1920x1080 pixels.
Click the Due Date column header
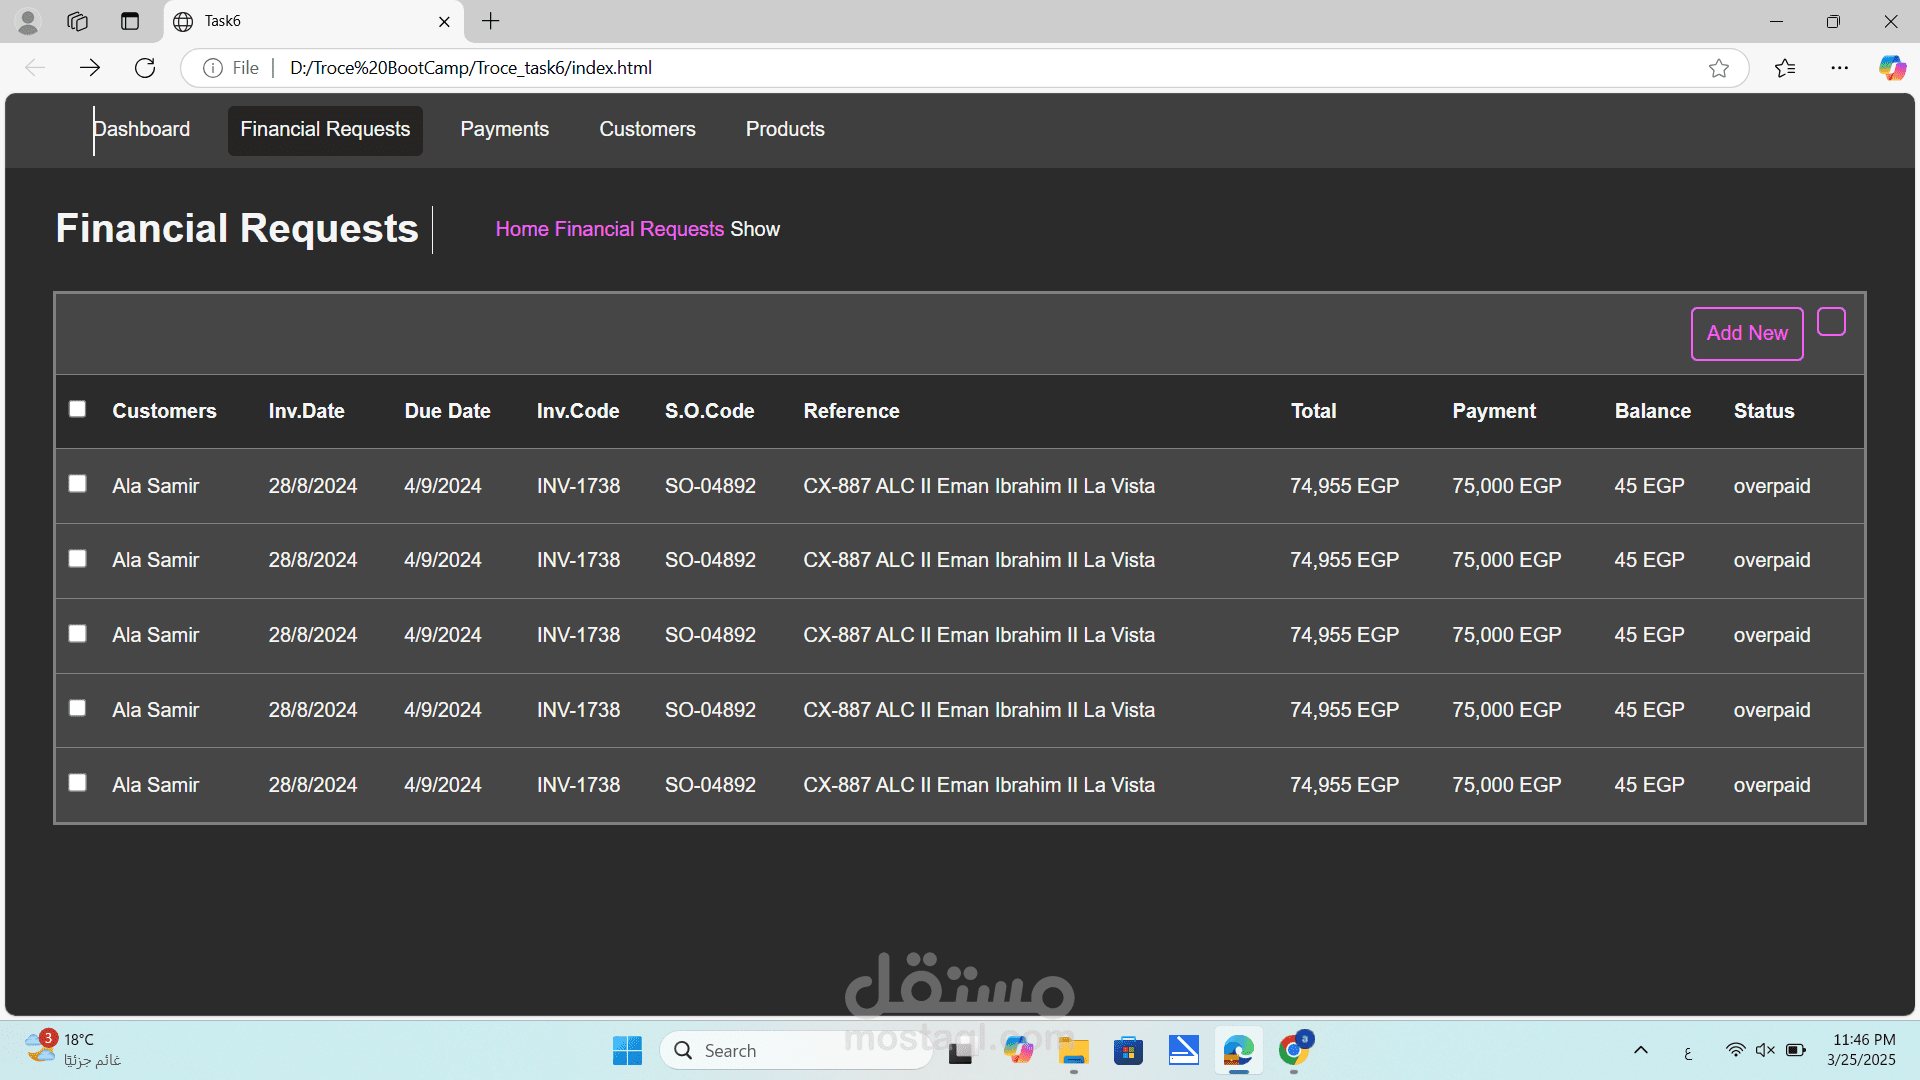point(447,411)
